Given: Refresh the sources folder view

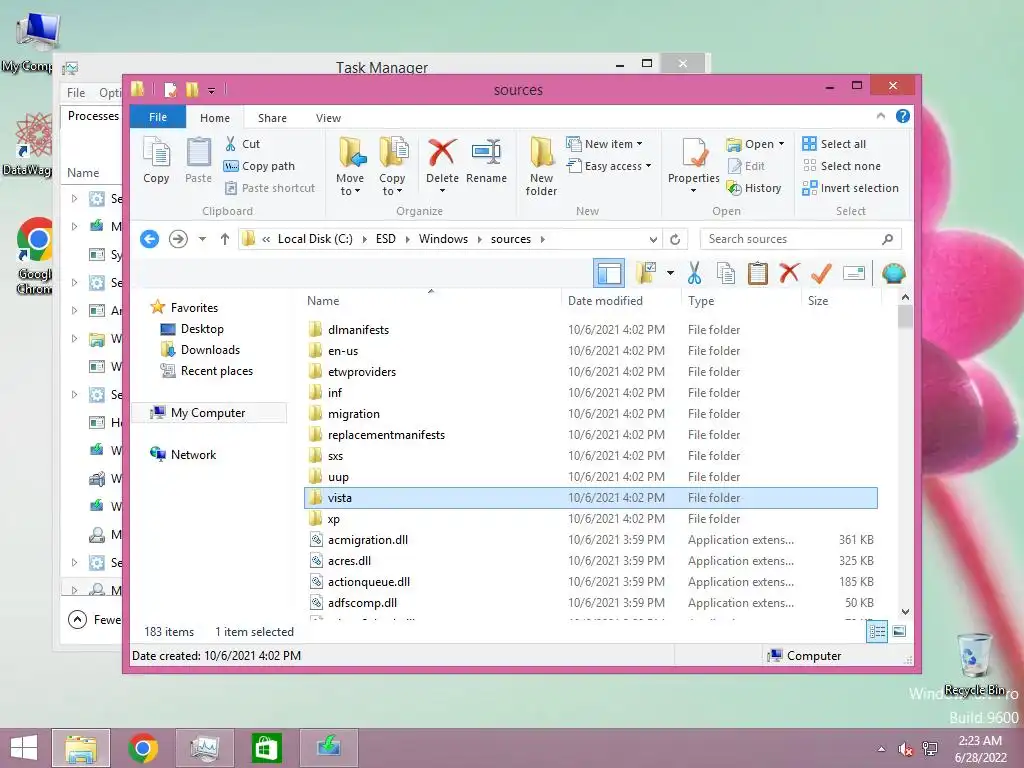Looking at the screenshot, I should [675, 239].
